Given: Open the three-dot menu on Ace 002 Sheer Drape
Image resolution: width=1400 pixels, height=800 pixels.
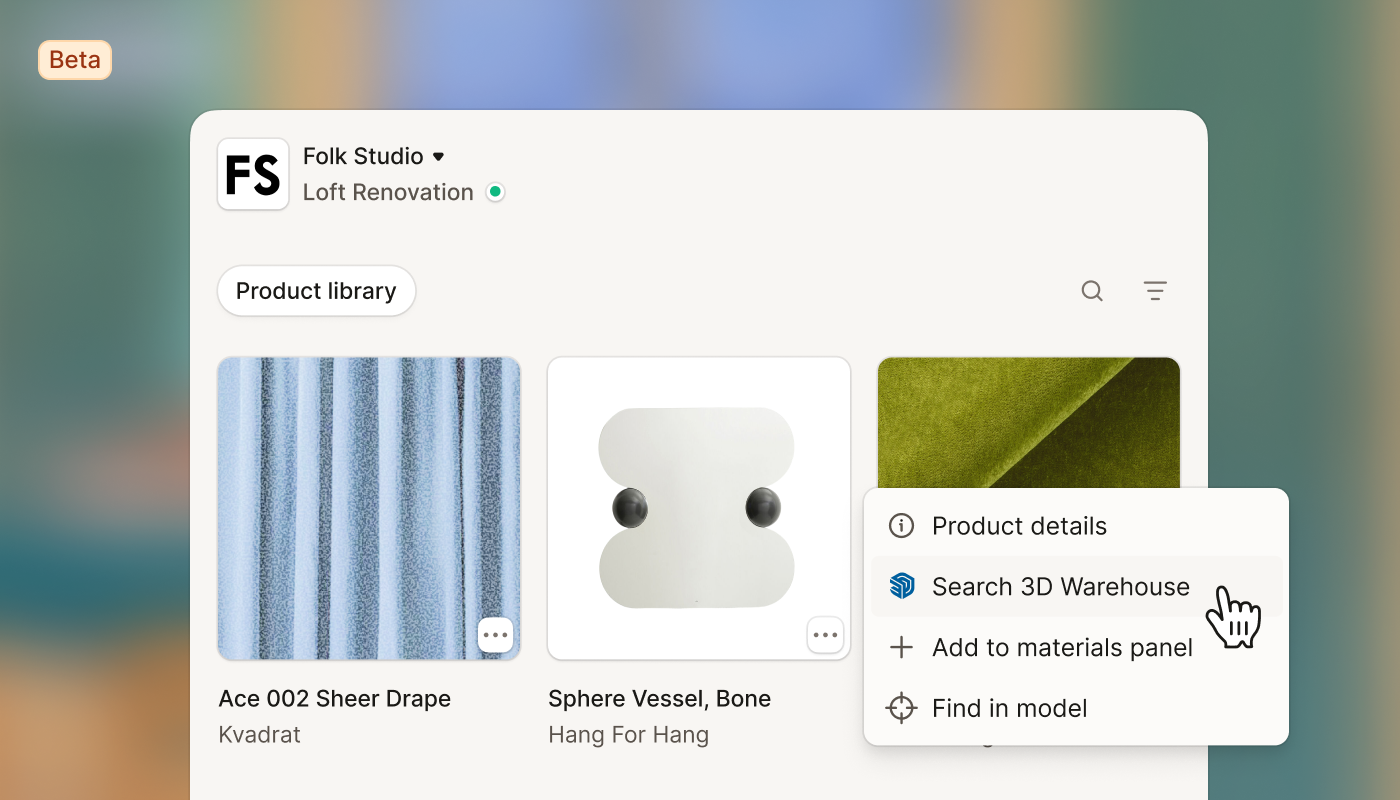Looking at the screenshot, I should [496, 635].
